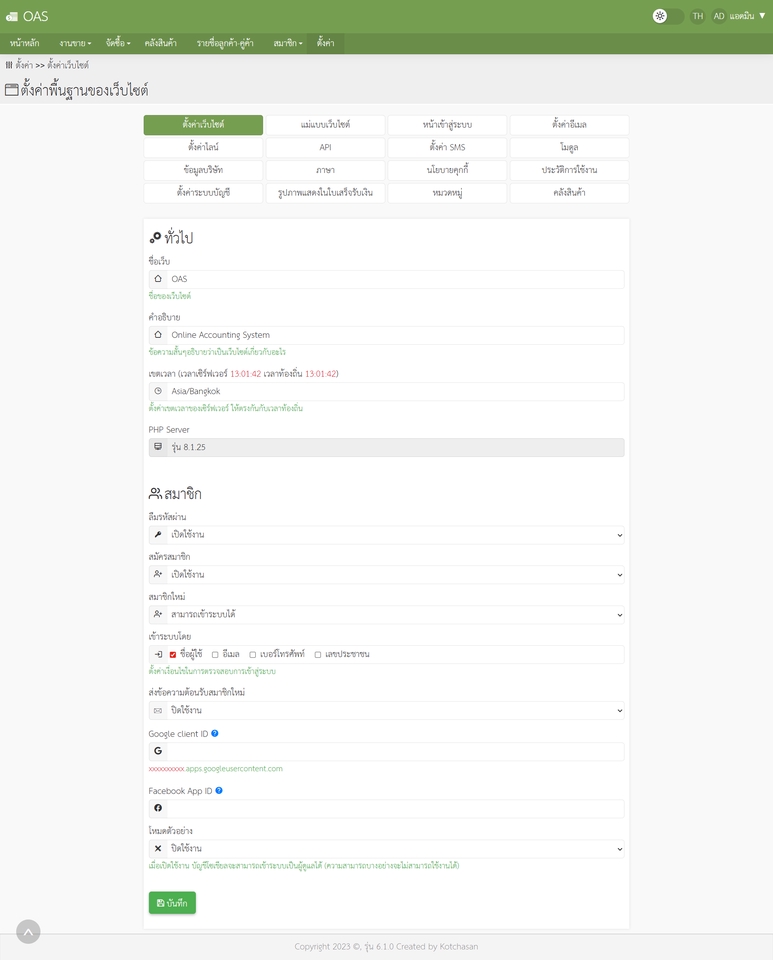The width and height of the screenshot is (773, 960).
Task: Click the Facebook icon in App ID field
Action: click(158, 808)
